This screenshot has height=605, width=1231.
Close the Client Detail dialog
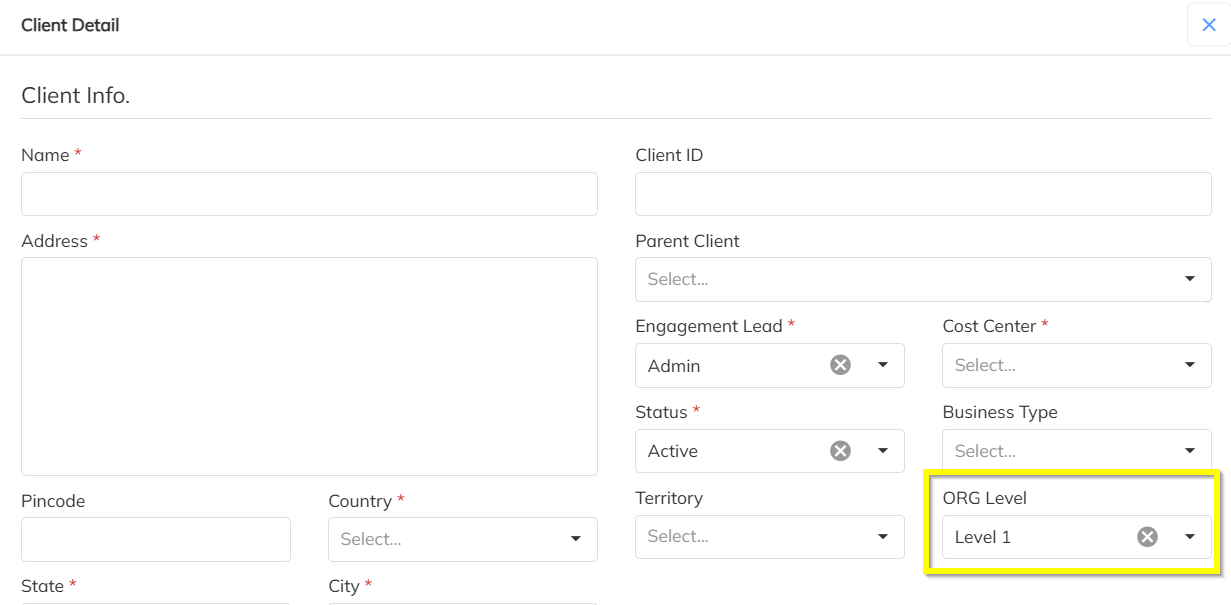(1208, 25)
